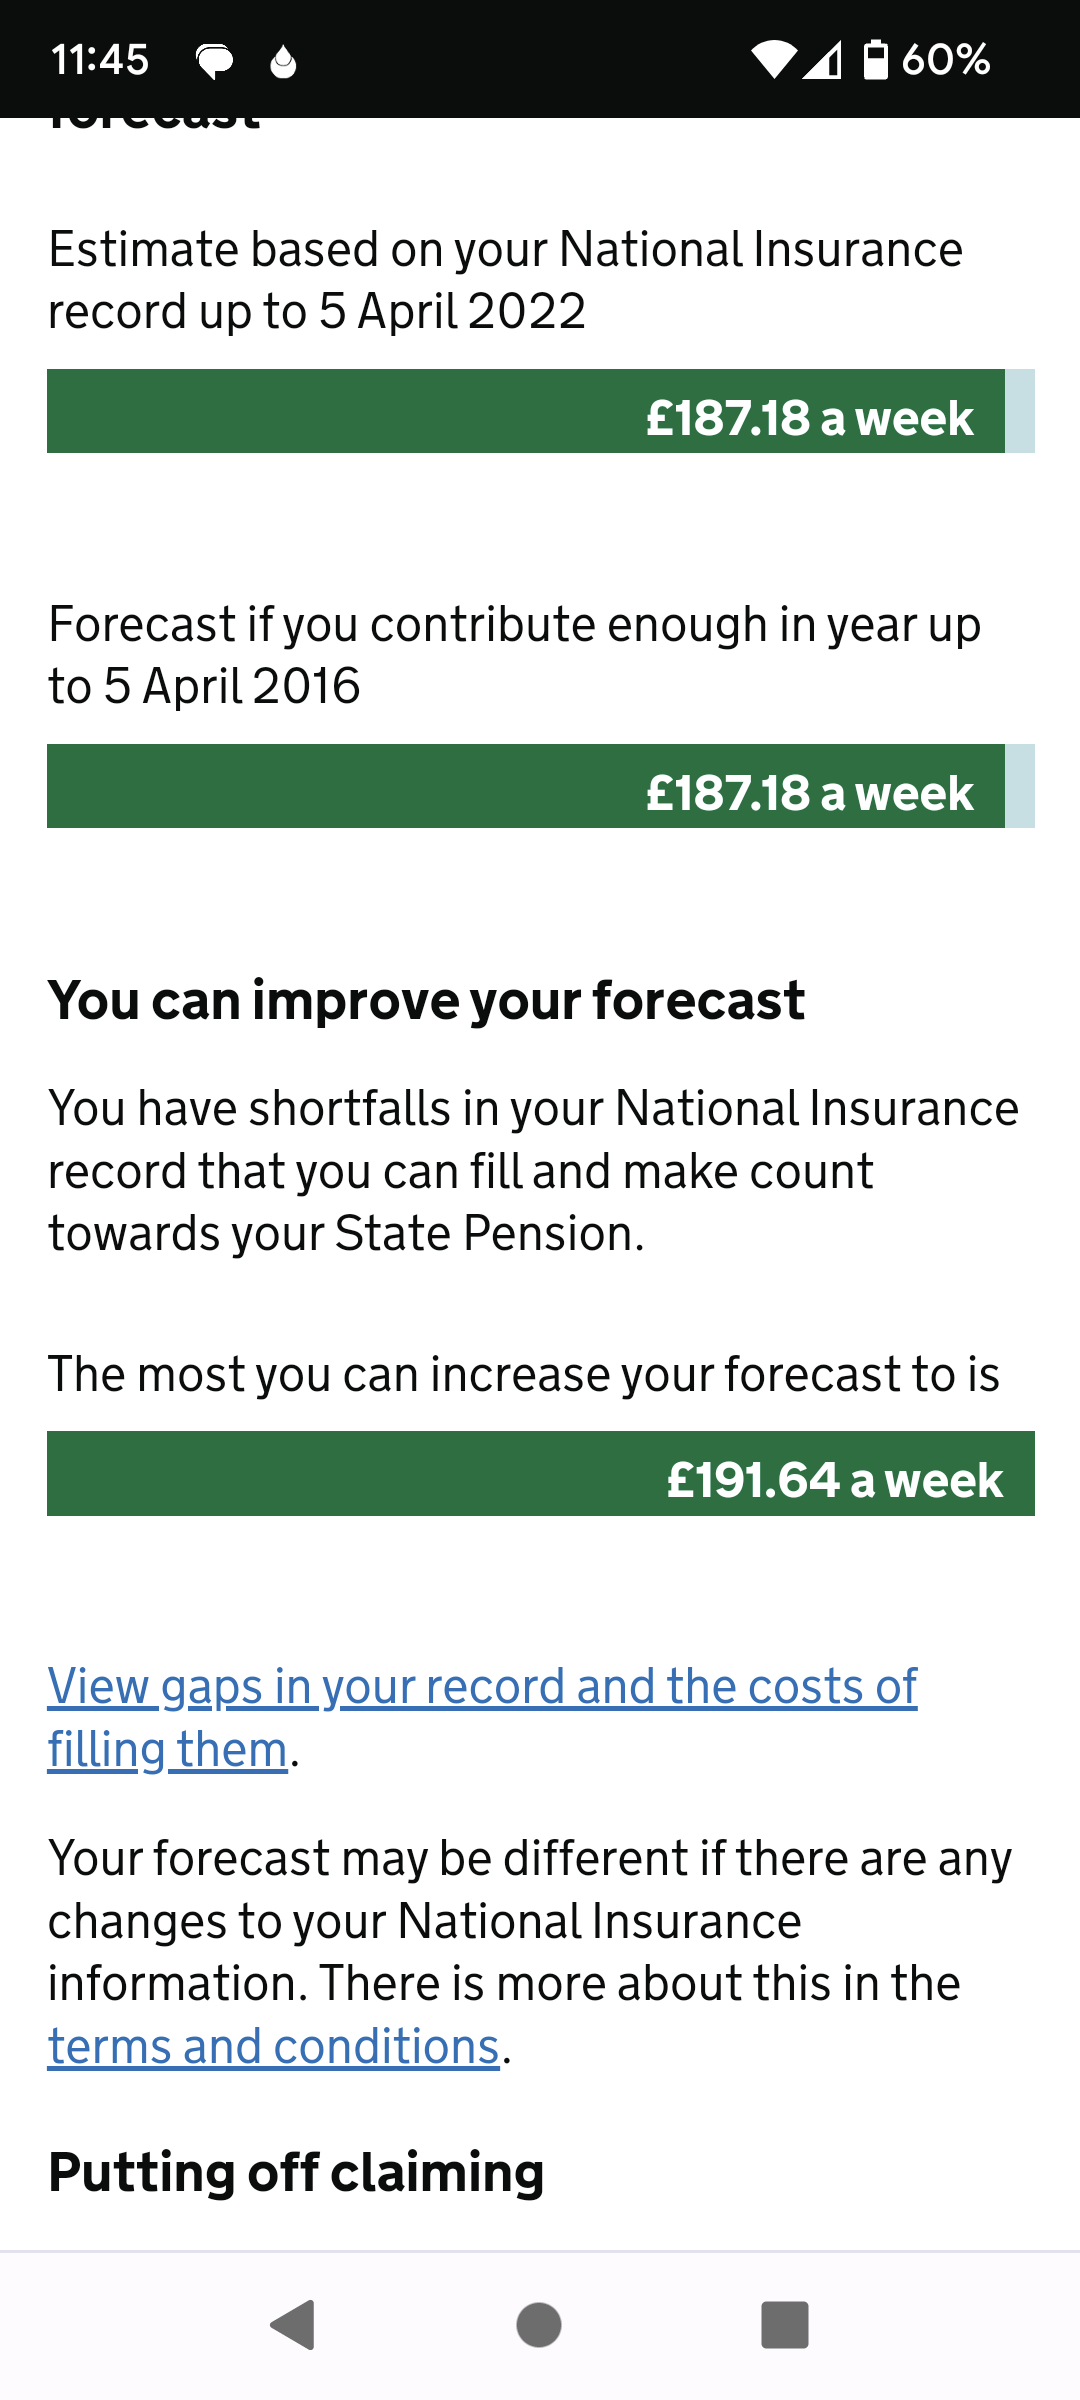The height and width of the screenshot is (2400, 1080).
Task: Tap 'The most you can increase' text
Action: pos(524,1374)
